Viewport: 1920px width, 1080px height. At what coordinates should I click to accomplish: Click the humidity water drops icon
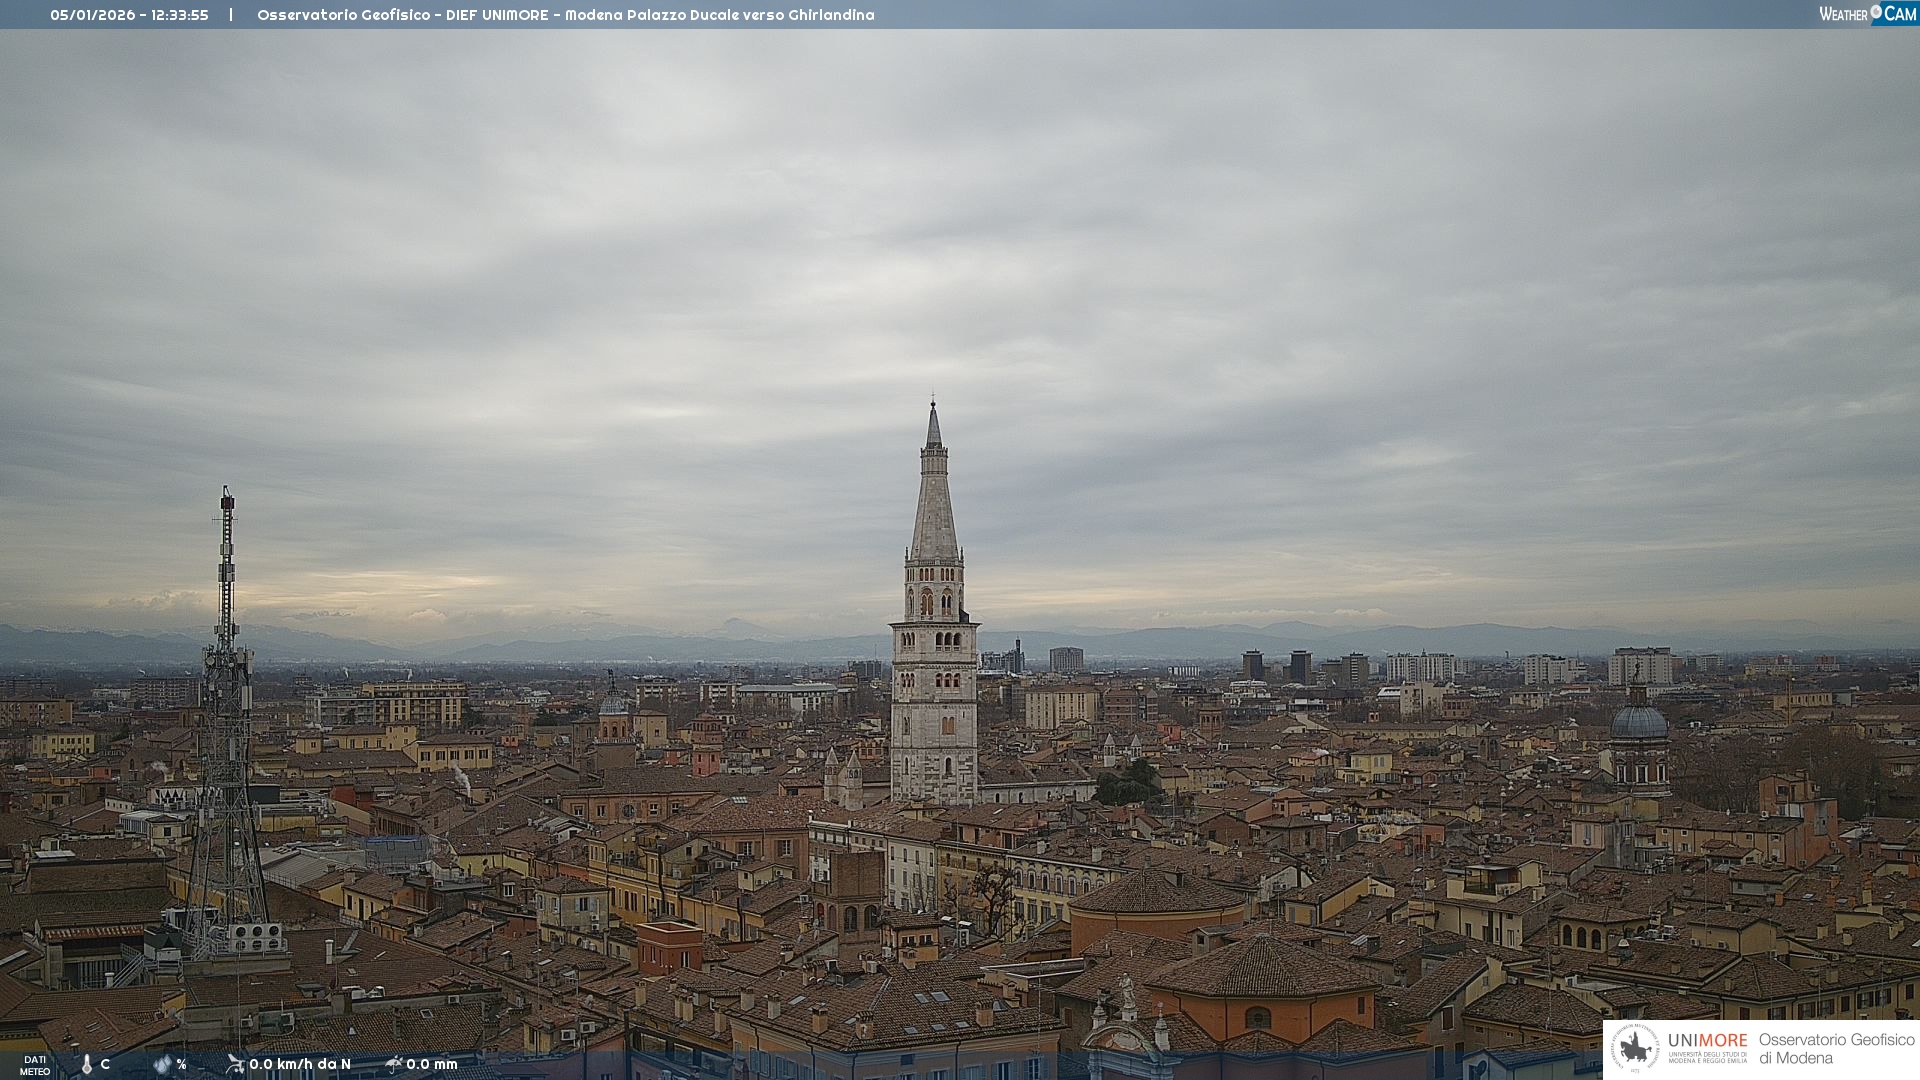coord(162,1064)
